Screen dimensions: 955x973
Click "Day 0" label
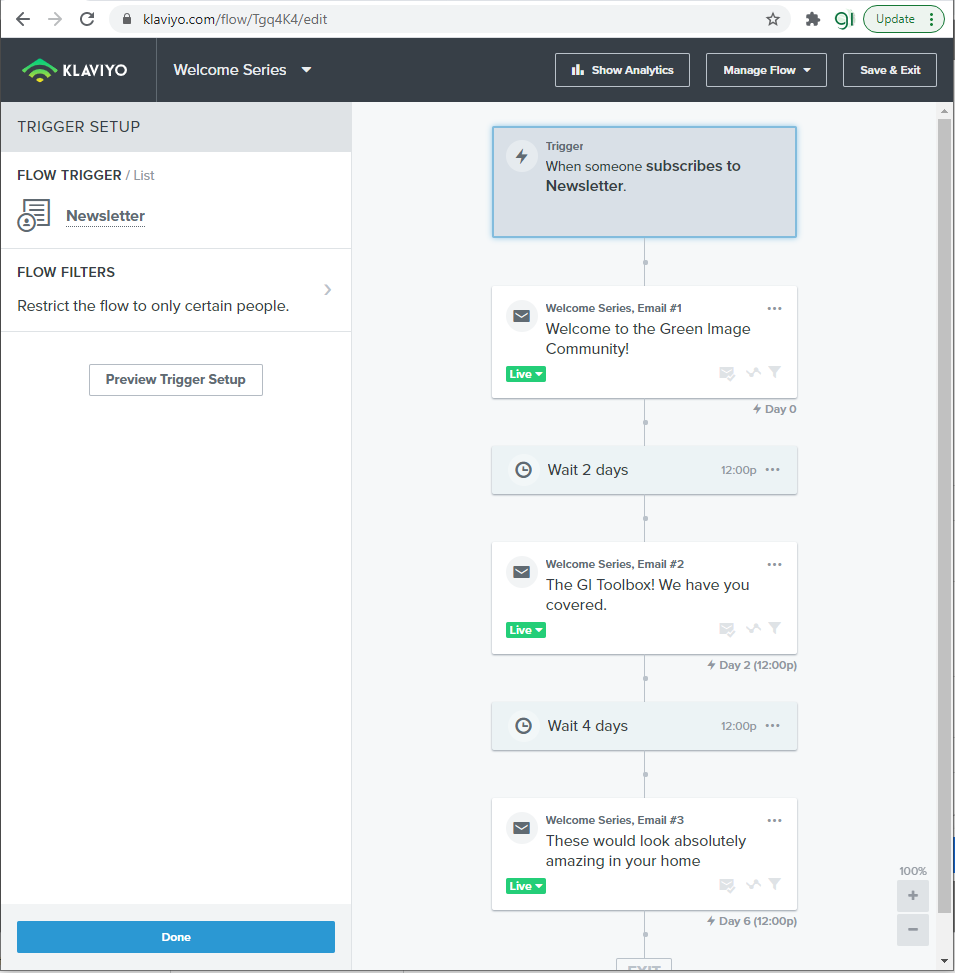781,409
